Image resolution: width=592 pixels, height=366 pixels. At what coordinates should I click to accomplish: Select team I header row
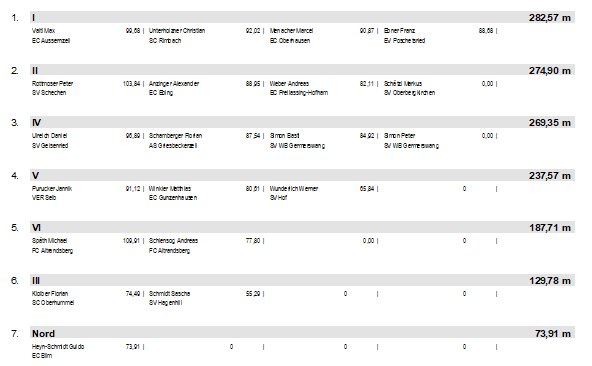point(302,17)
